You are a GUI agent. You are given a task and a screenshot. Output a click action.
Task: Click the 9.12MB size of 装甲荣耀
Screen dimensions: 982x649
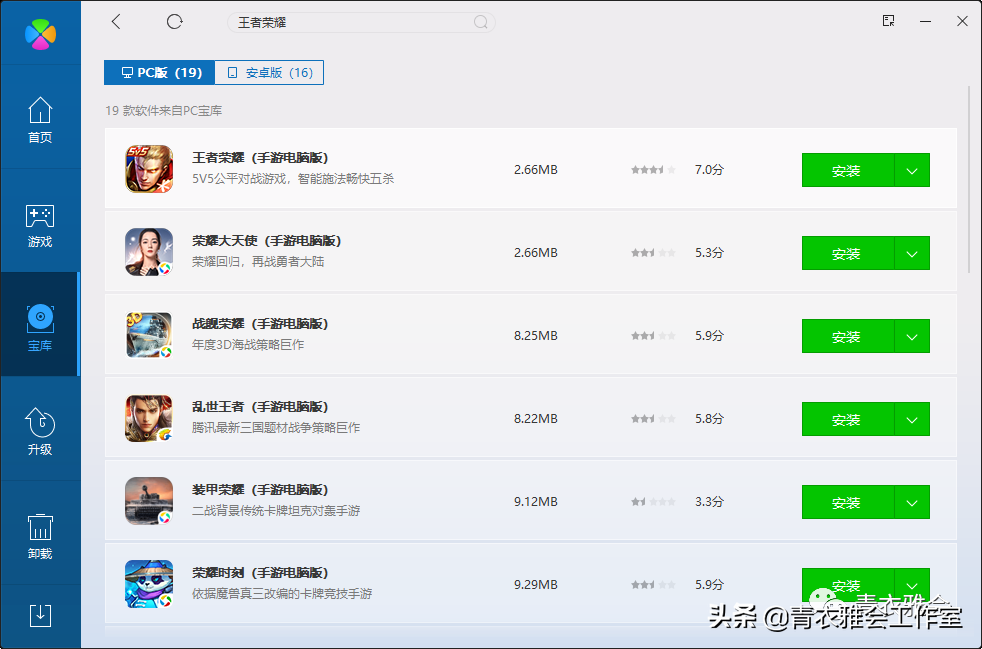535,502
